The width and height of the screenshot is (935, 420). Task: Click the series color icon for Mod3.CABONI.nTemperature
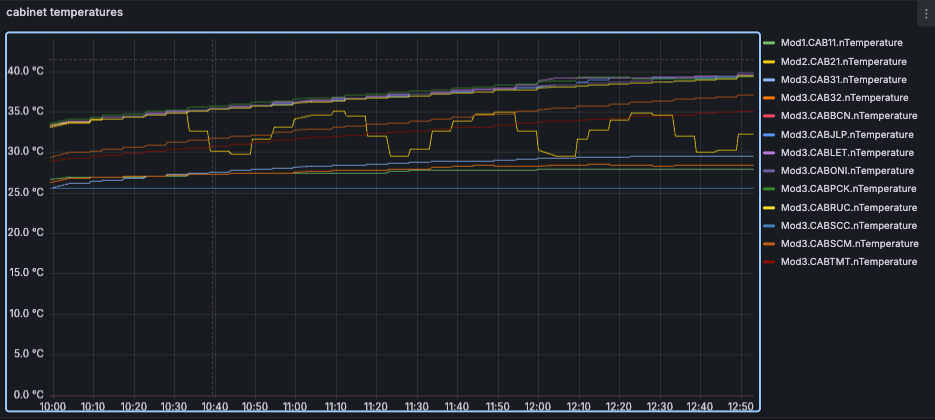[769, 171]
